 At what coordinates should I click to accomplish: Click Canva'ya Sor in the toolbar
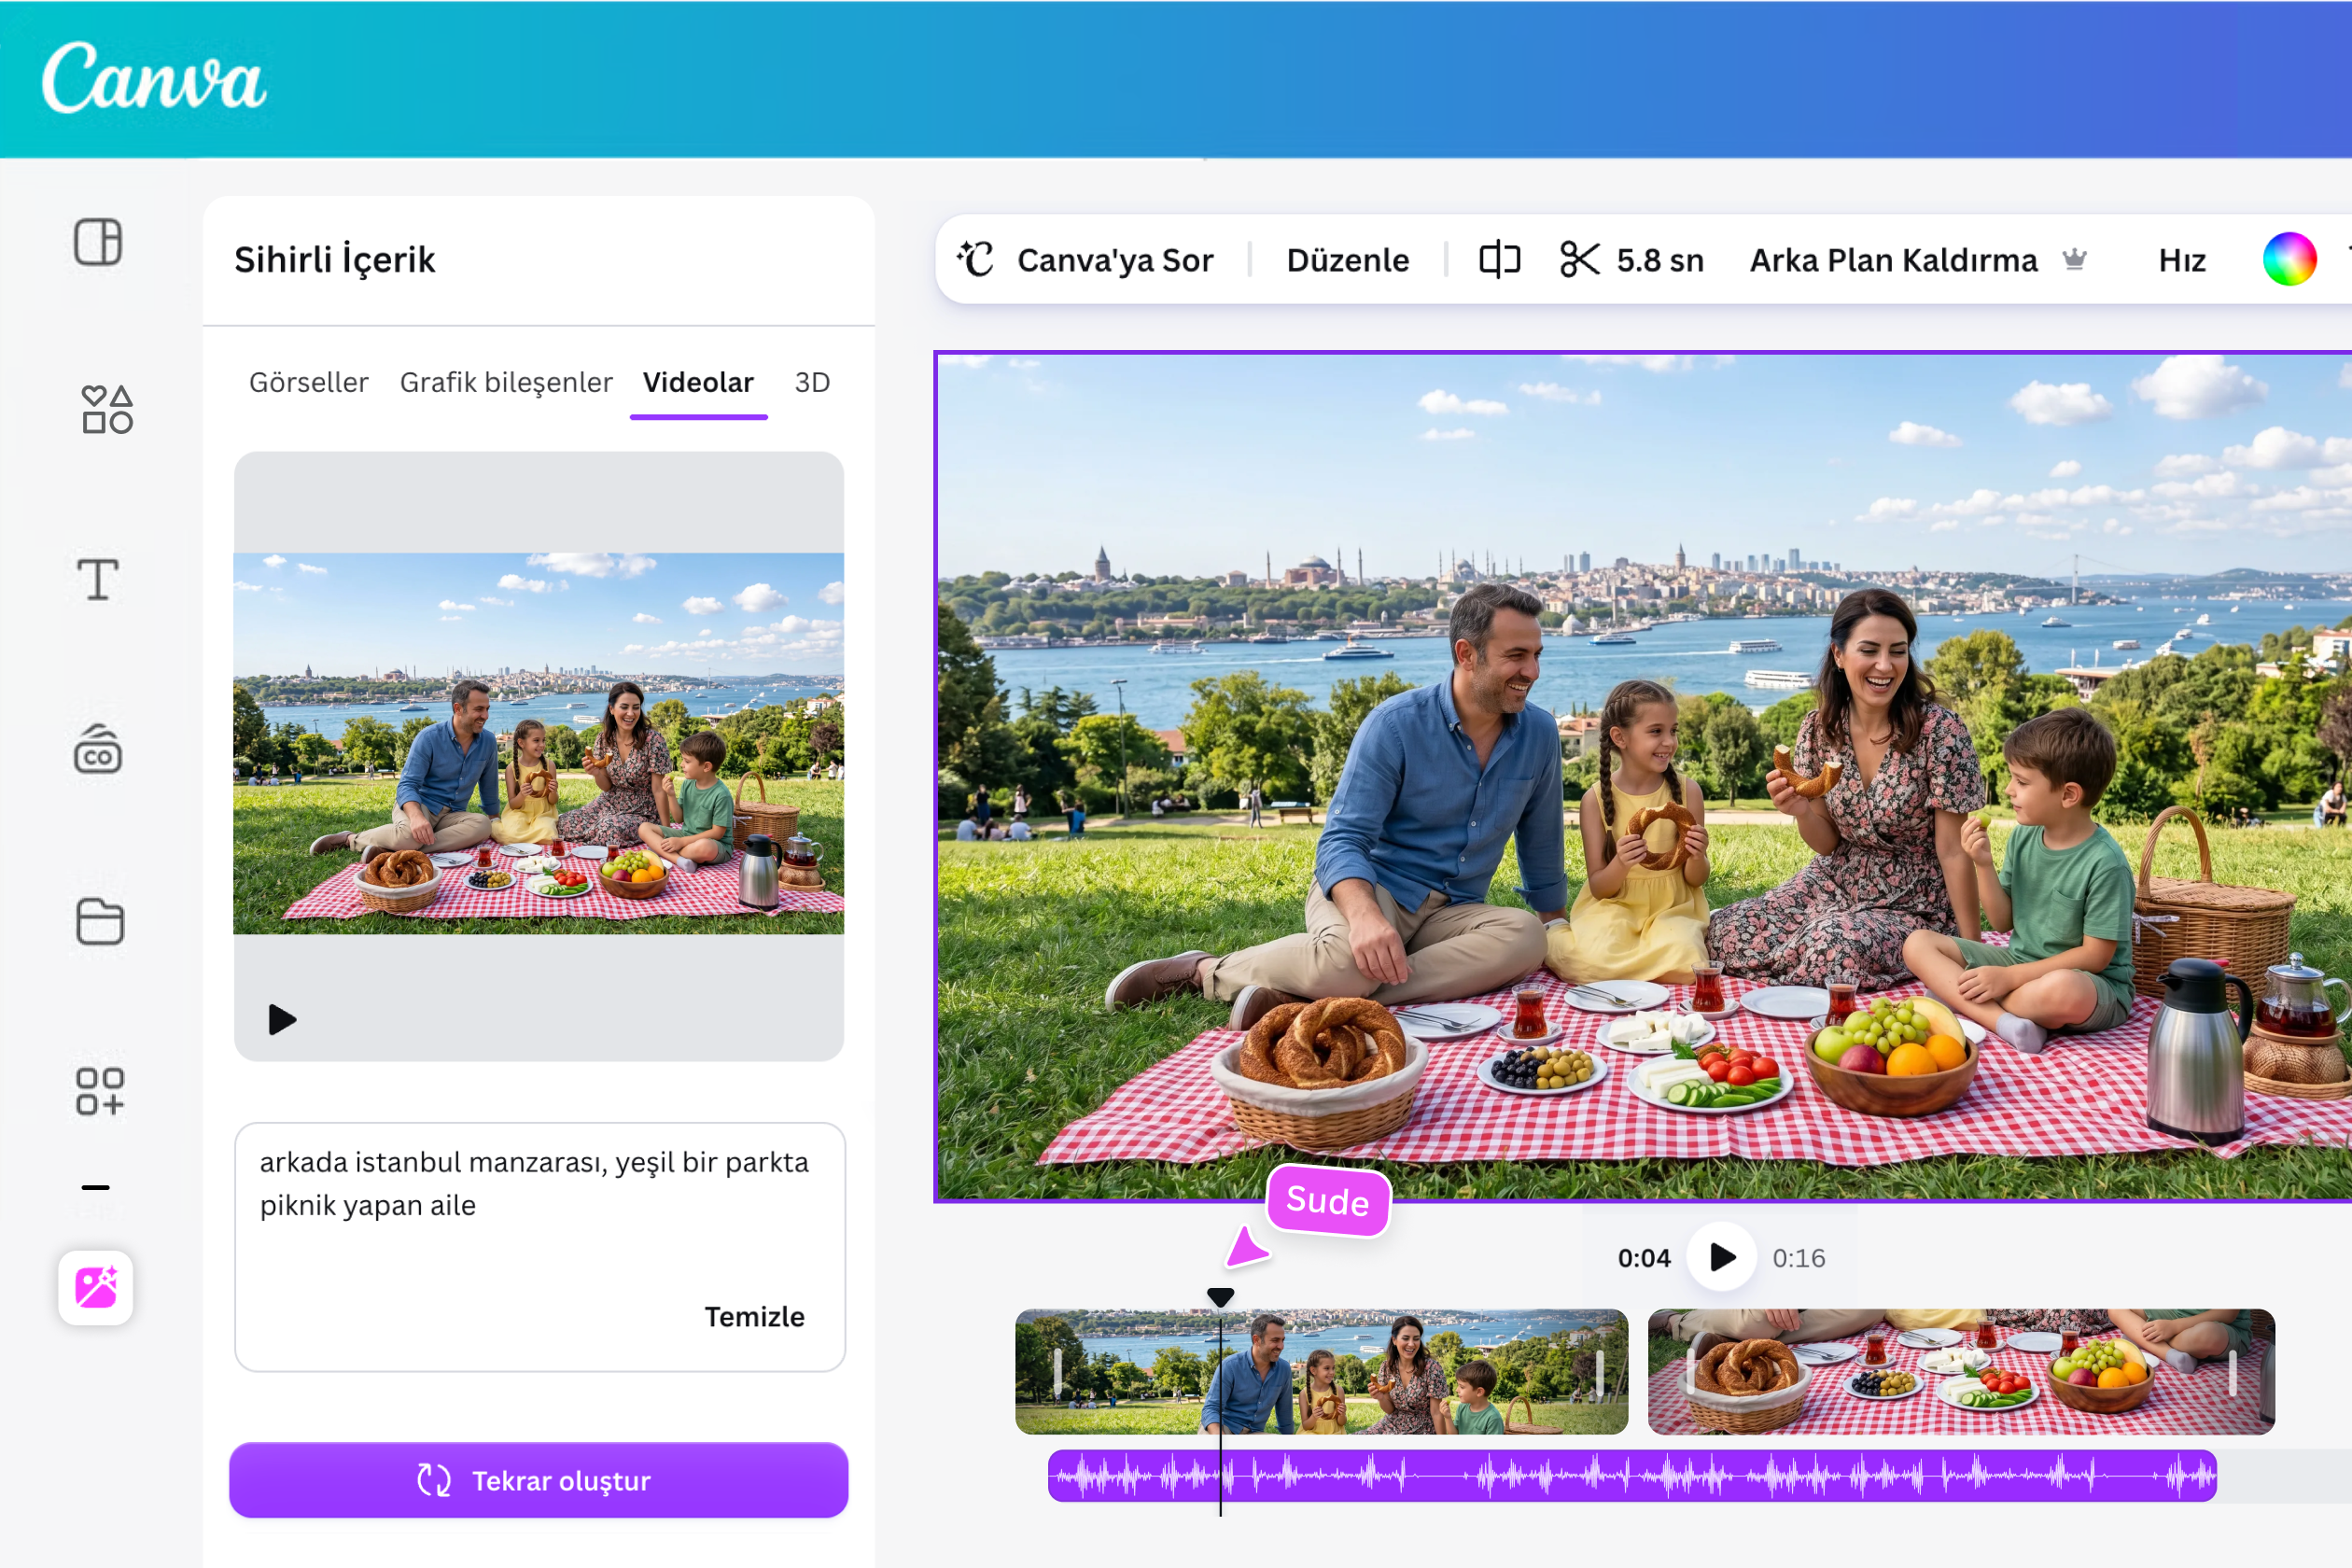[1115, 260]
